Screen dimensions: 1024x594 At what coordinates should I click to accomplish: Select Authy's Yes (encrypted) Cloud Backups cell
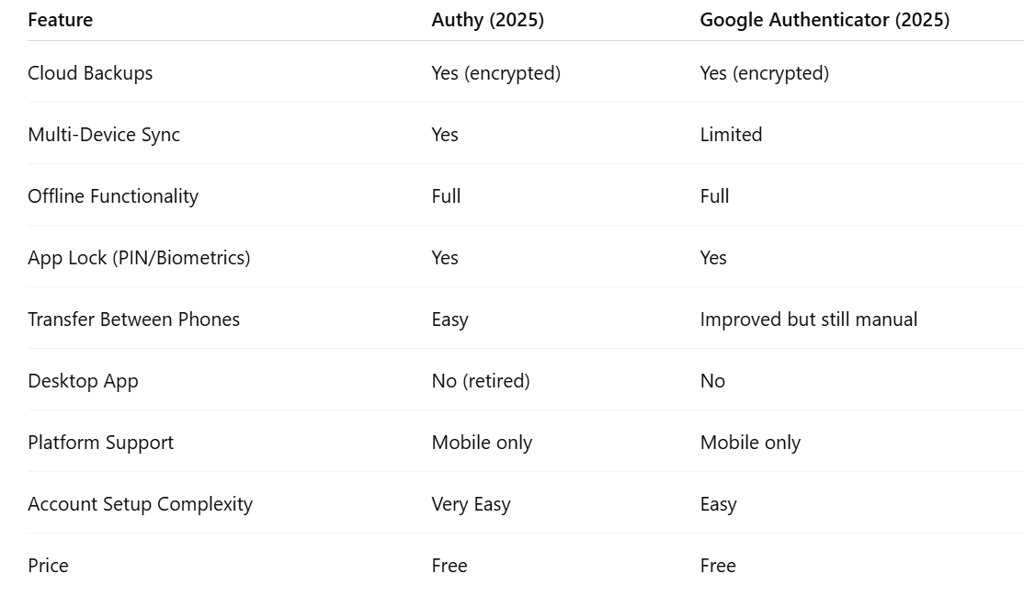496,73
